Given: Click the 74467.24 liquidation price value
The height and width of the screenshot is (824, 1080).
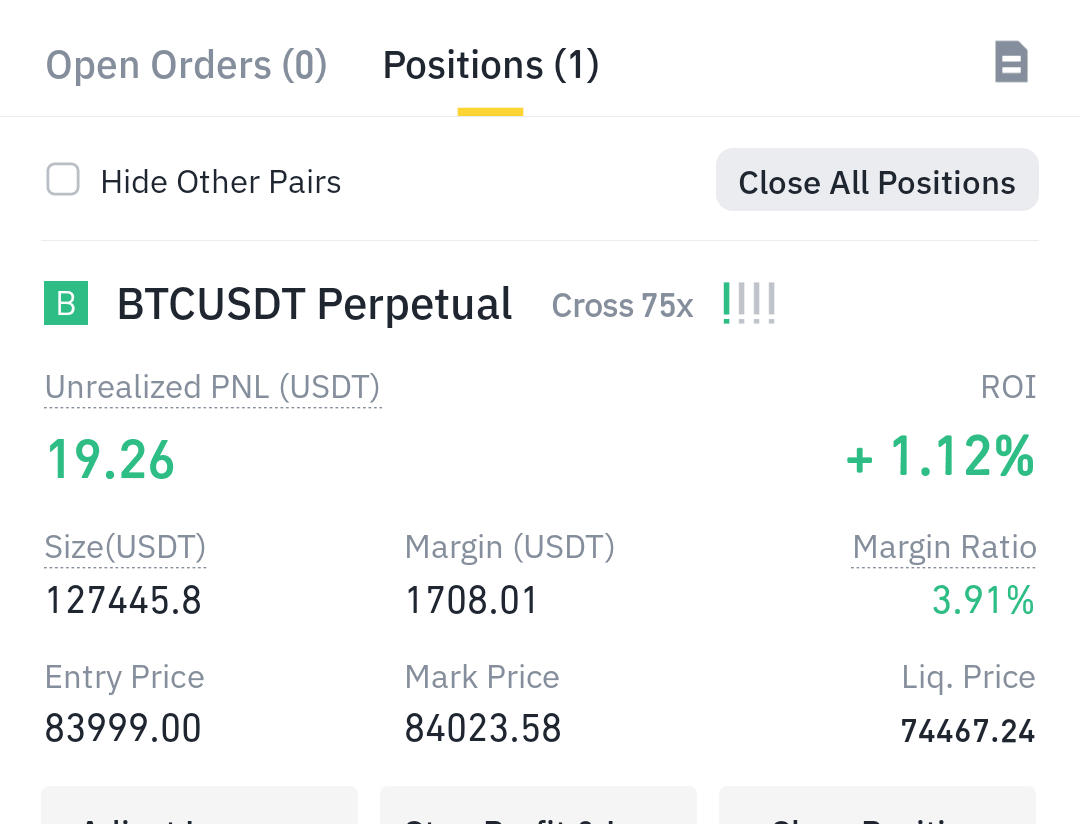Looking at the screenshot, I should tap(968, 731).
